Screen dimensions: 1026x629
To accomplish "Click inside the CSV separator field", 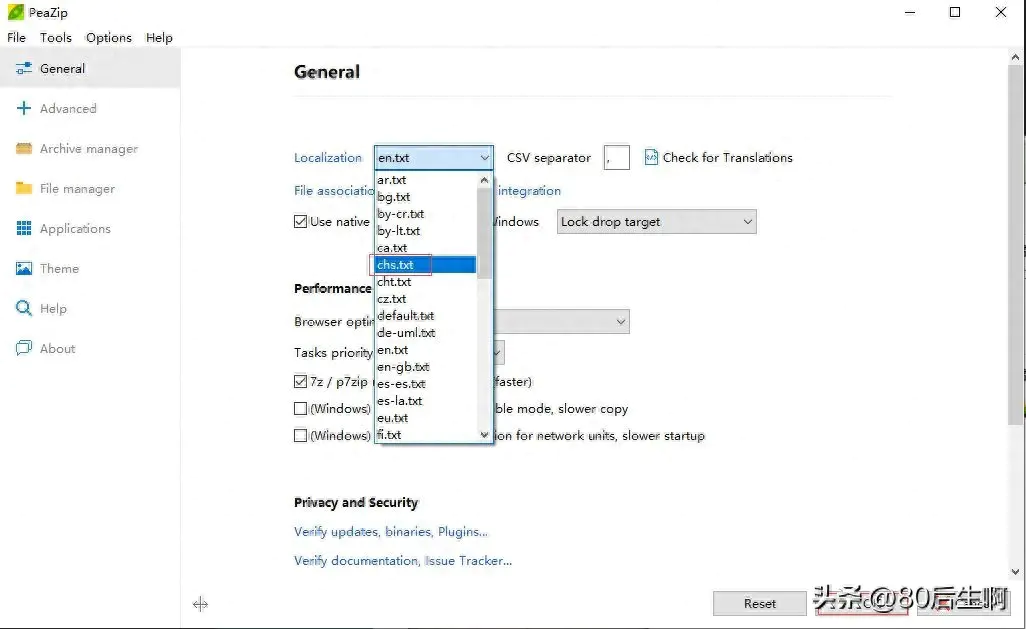I will 617,158.
